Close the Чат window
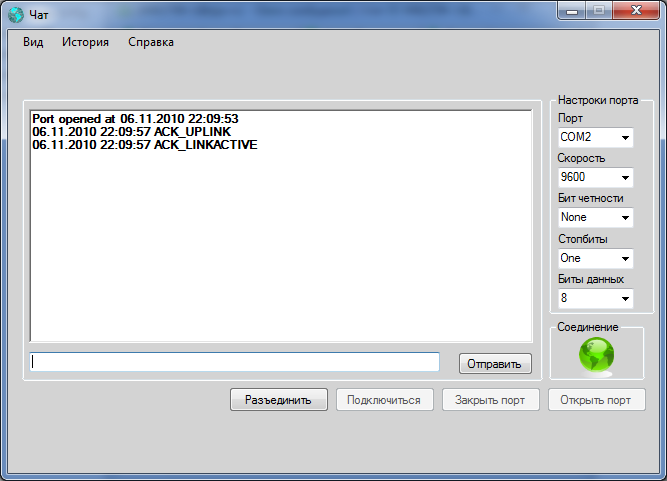This screenshot has width=667, height=481. point(636,11)
